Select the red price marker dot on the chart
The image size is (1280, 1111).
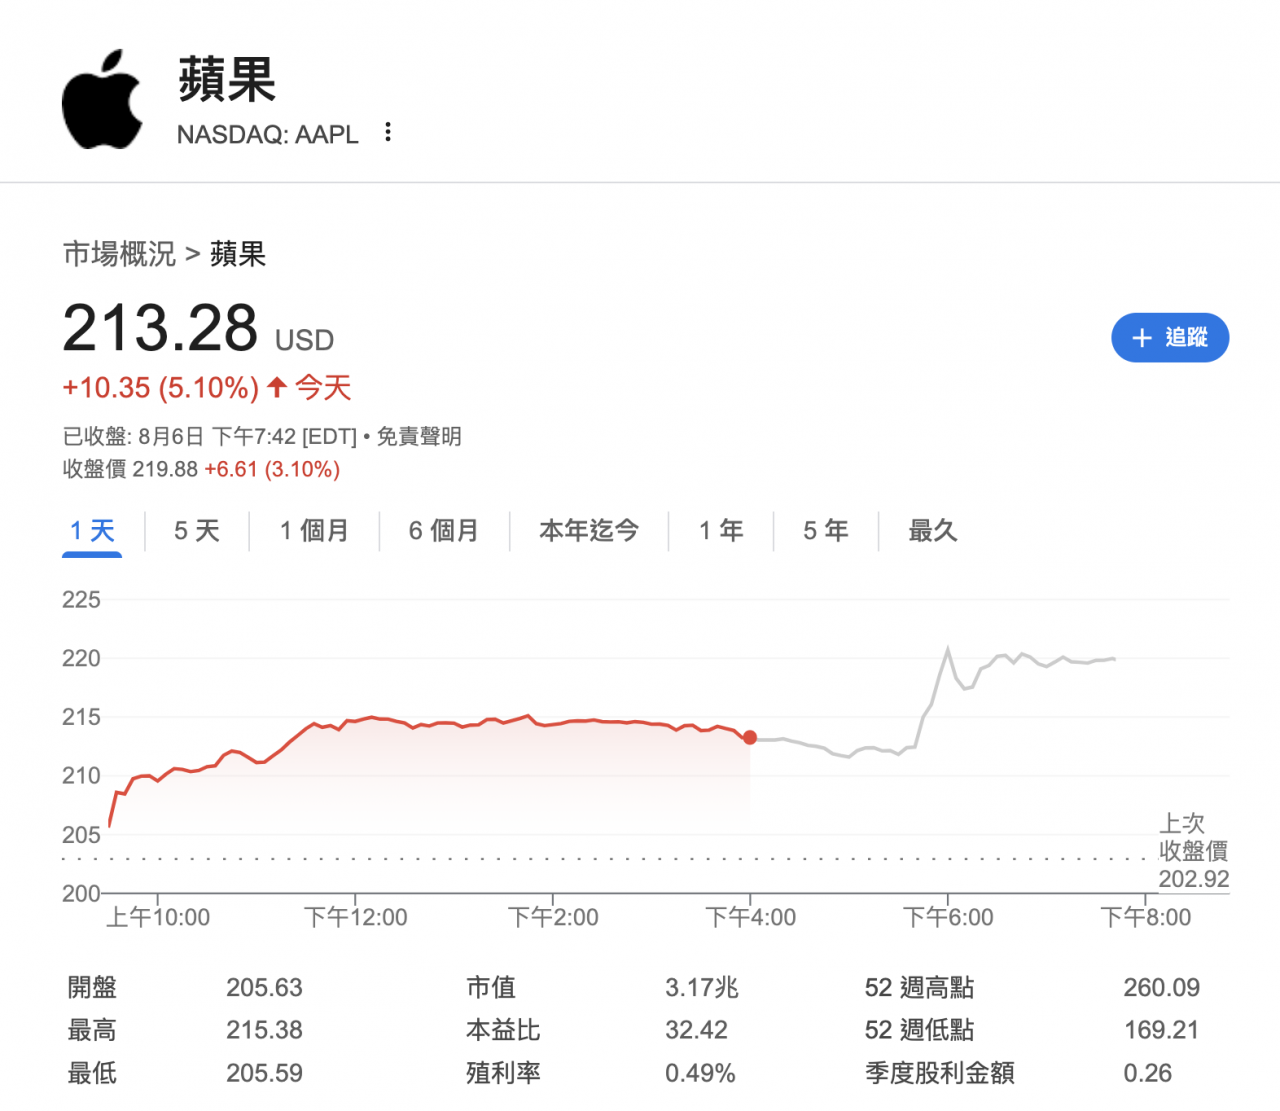(751, 738)
